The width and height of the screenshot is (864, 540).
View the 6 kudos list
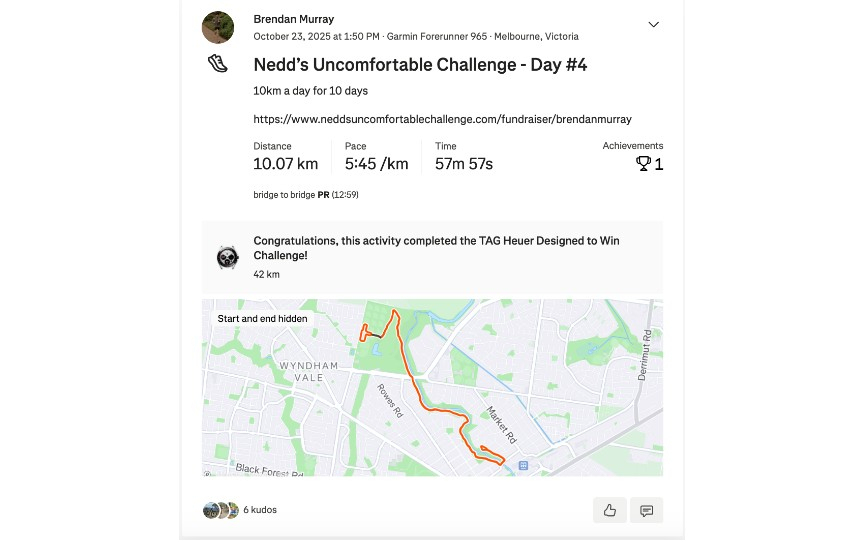click(260, 510)
